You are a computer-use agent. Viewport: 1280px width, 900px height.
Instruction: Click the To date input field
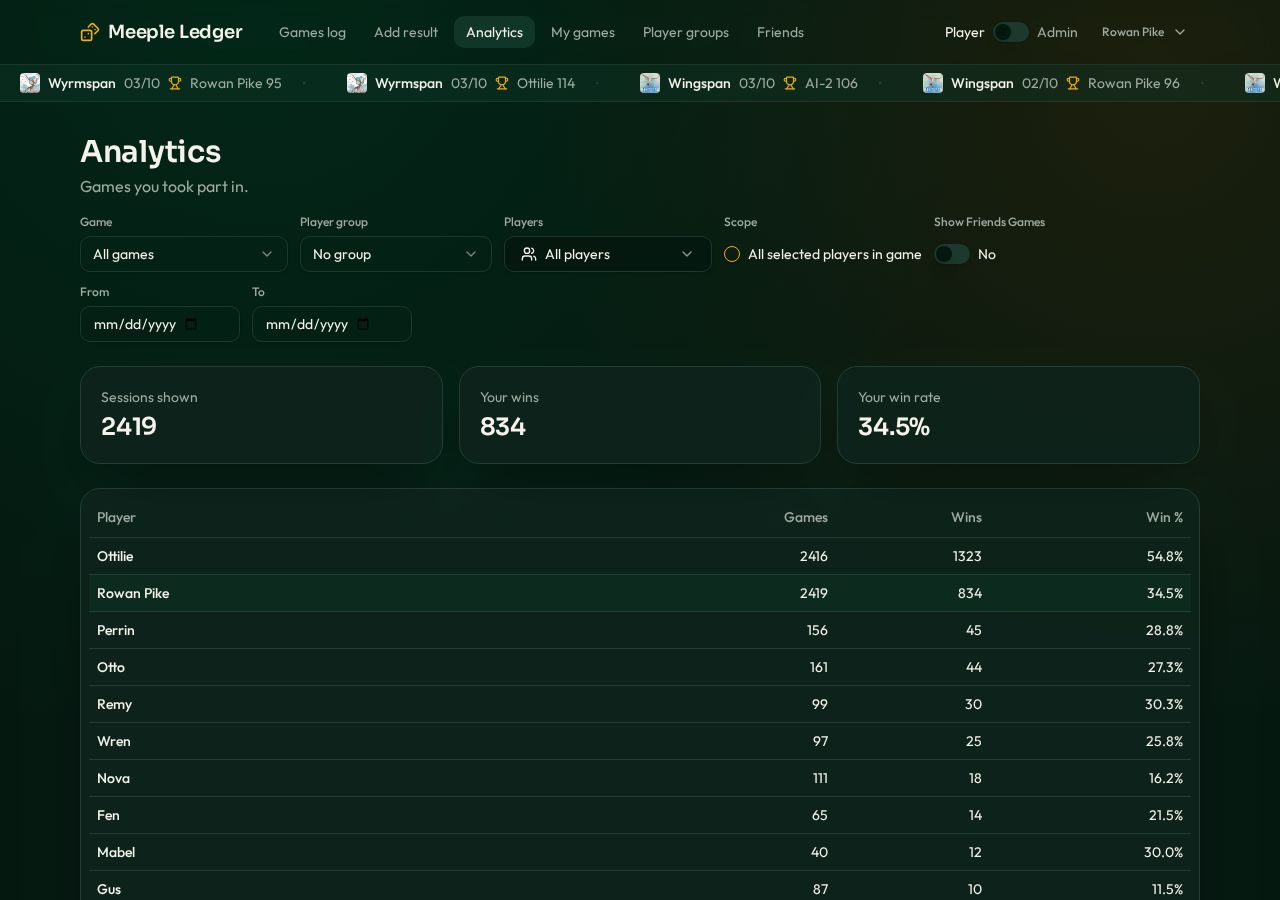pos(332,324)
